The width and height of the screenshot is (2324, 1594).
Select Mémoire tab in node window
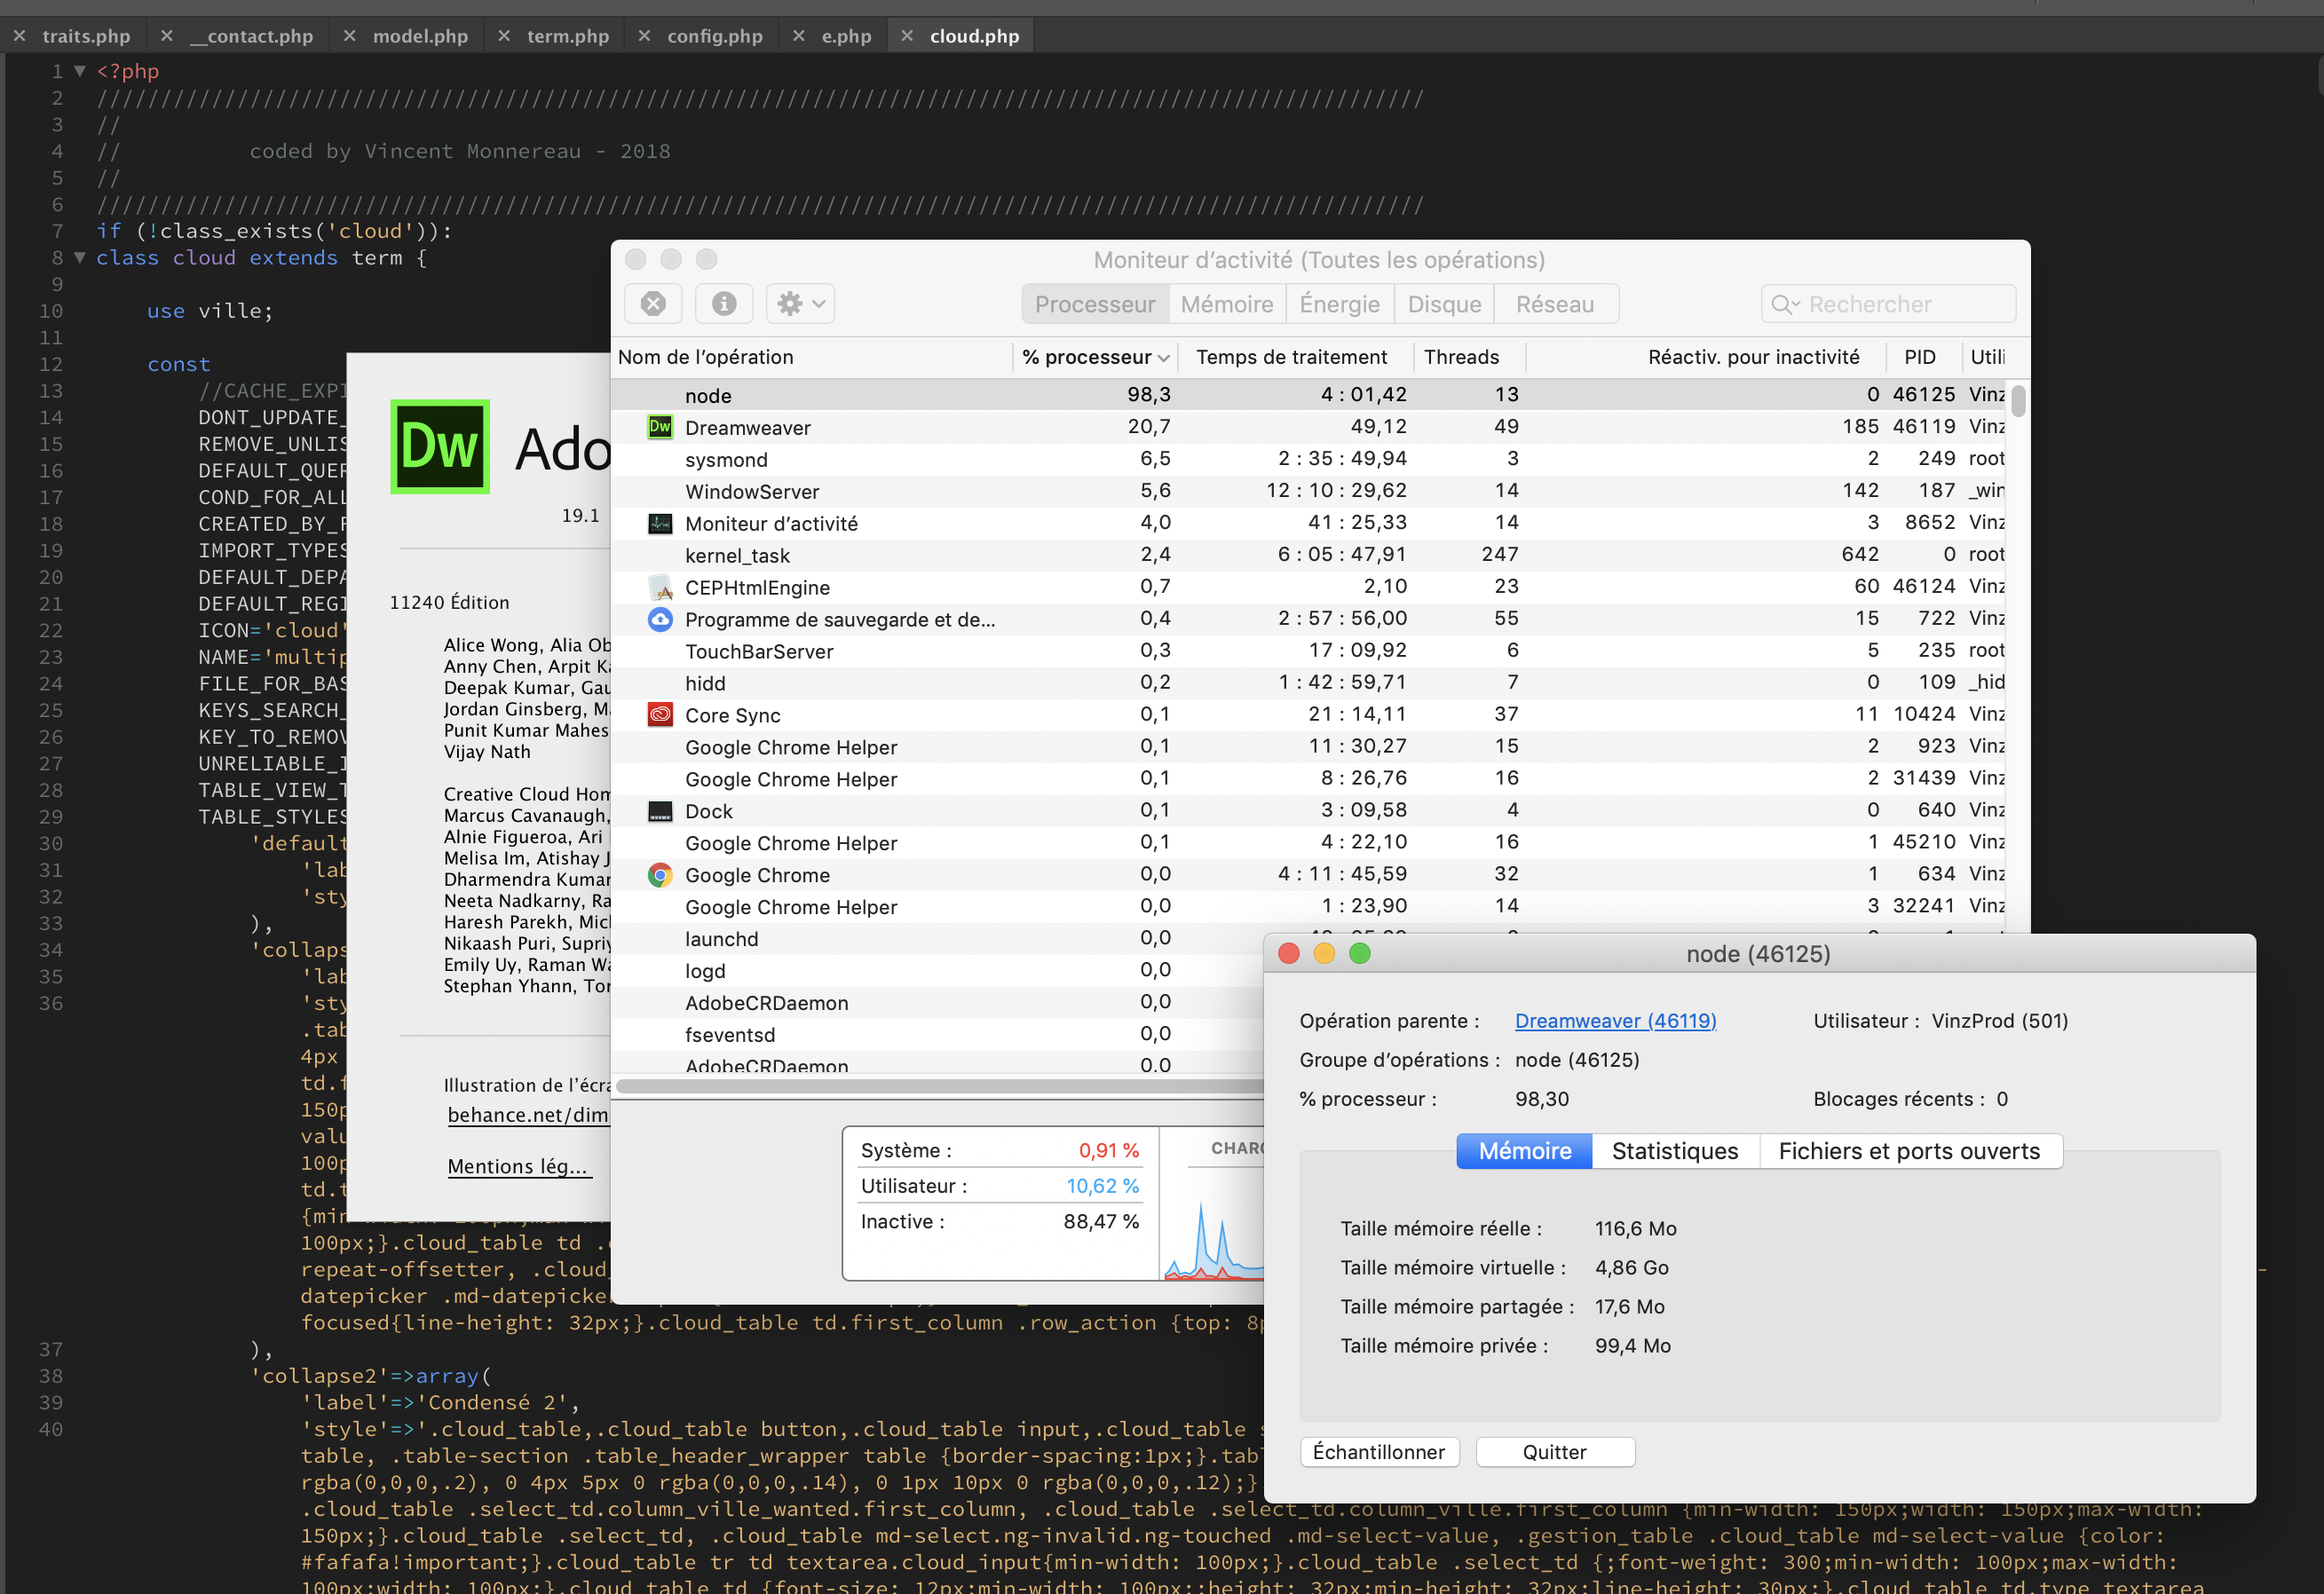click(1524, 1151)
